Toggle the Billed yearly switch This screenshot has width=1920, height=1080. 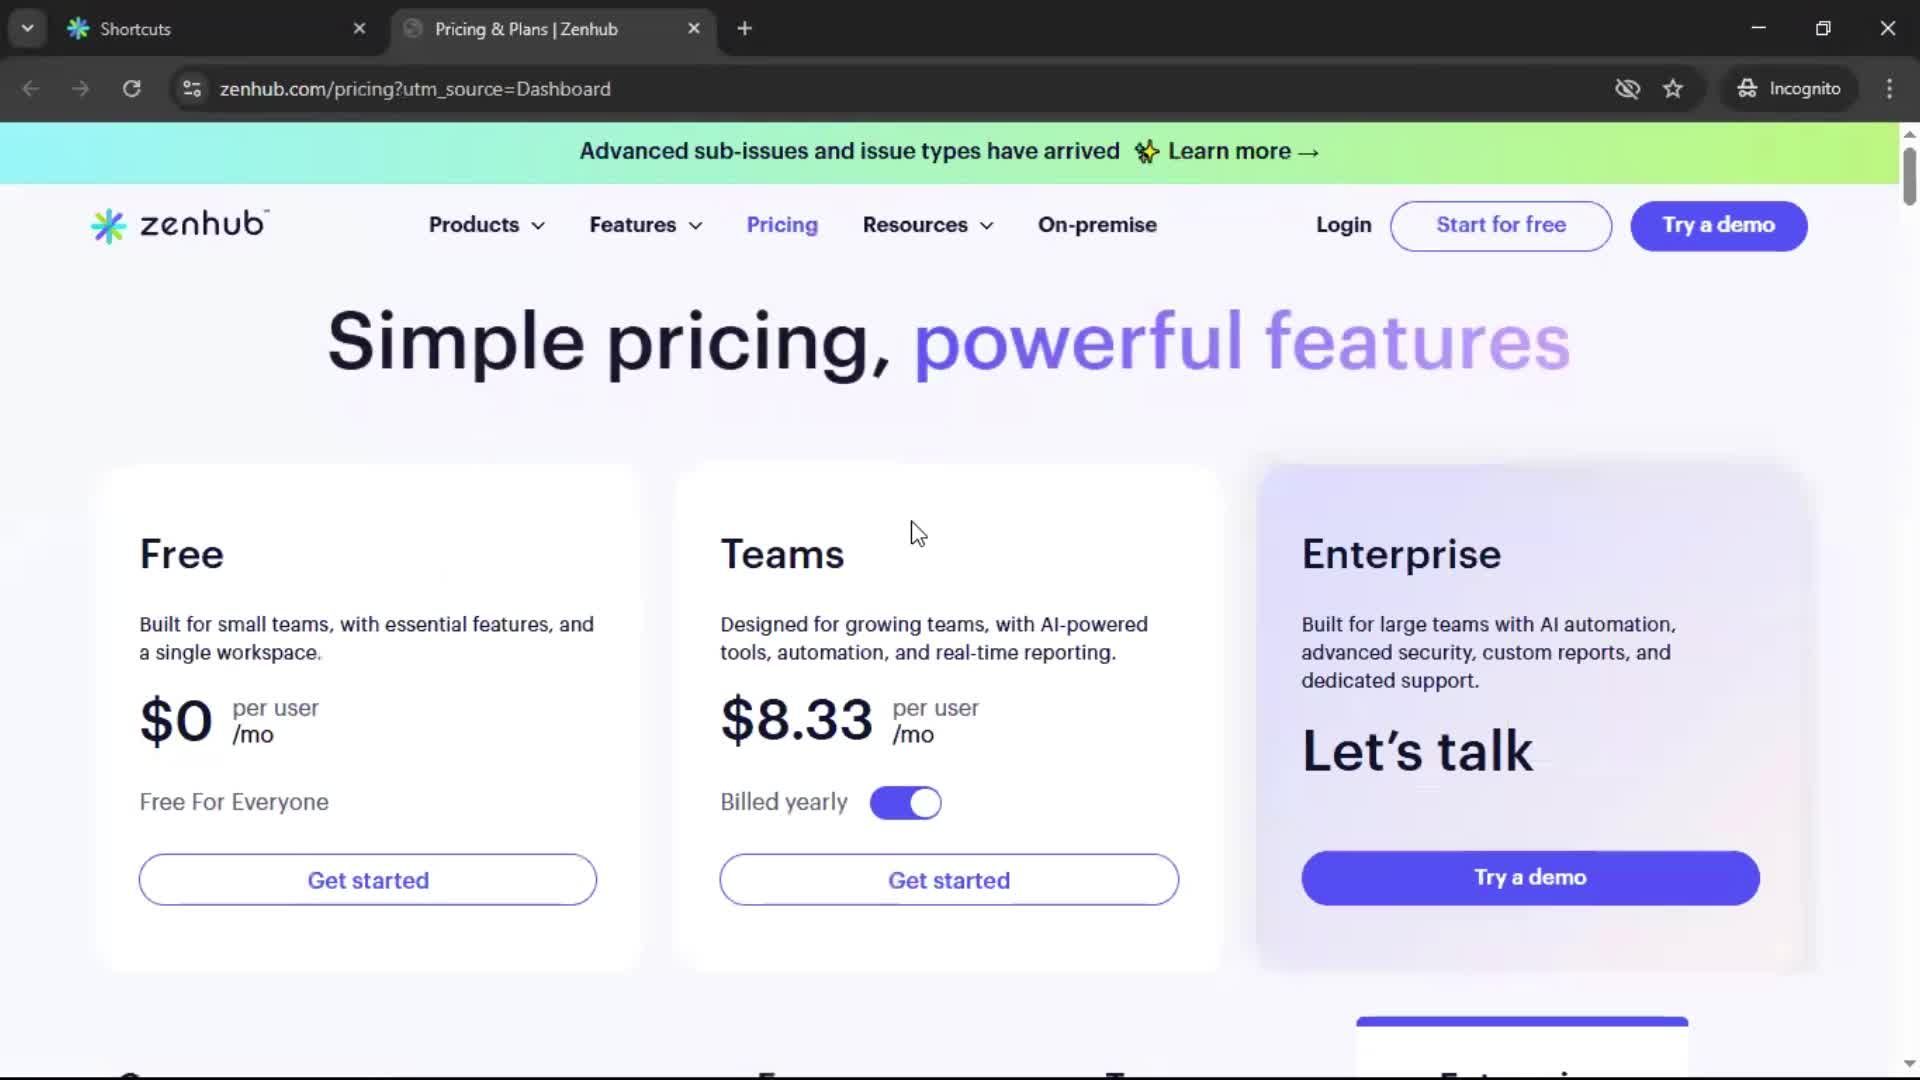point(905,803)
